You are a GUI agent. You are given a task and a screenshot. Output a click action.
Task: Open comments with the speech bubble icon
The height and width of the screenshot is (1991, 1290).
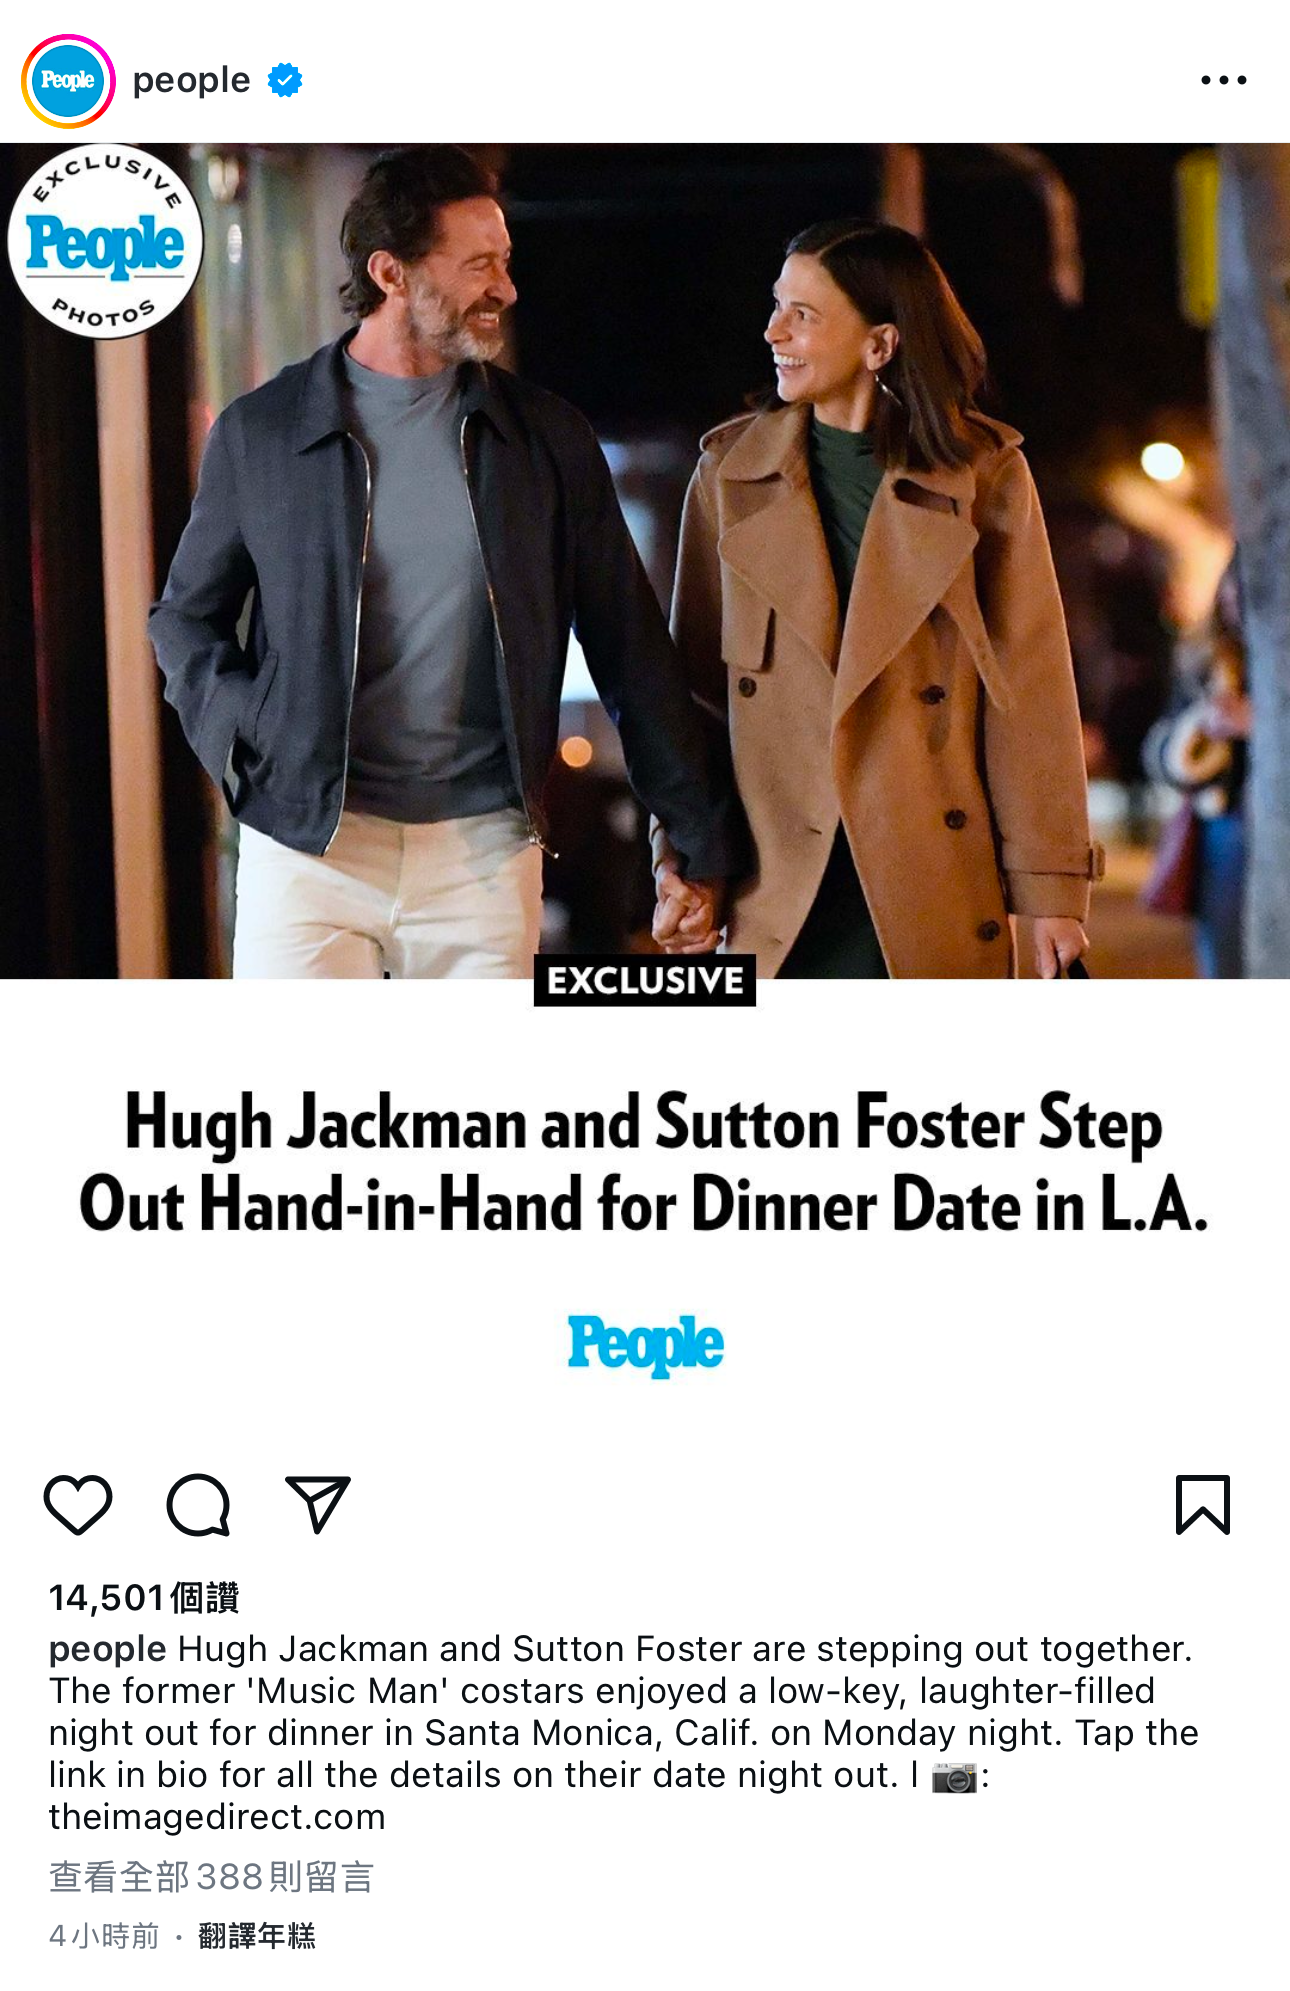[198, 1504]
